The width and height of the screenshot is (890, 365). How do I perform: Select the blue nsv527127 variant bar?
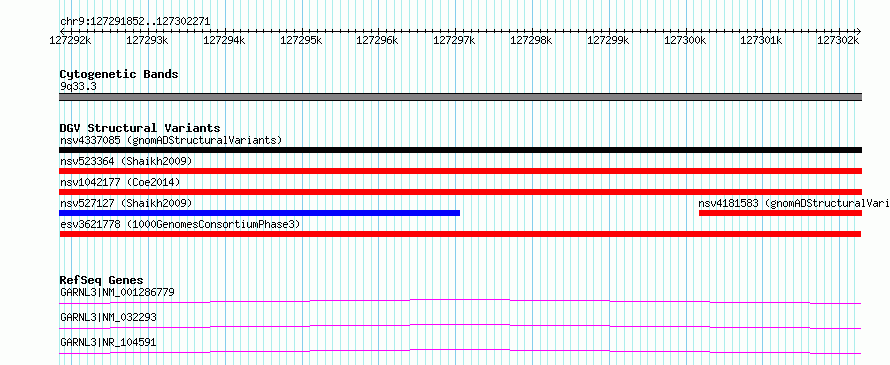pos(259,213)
